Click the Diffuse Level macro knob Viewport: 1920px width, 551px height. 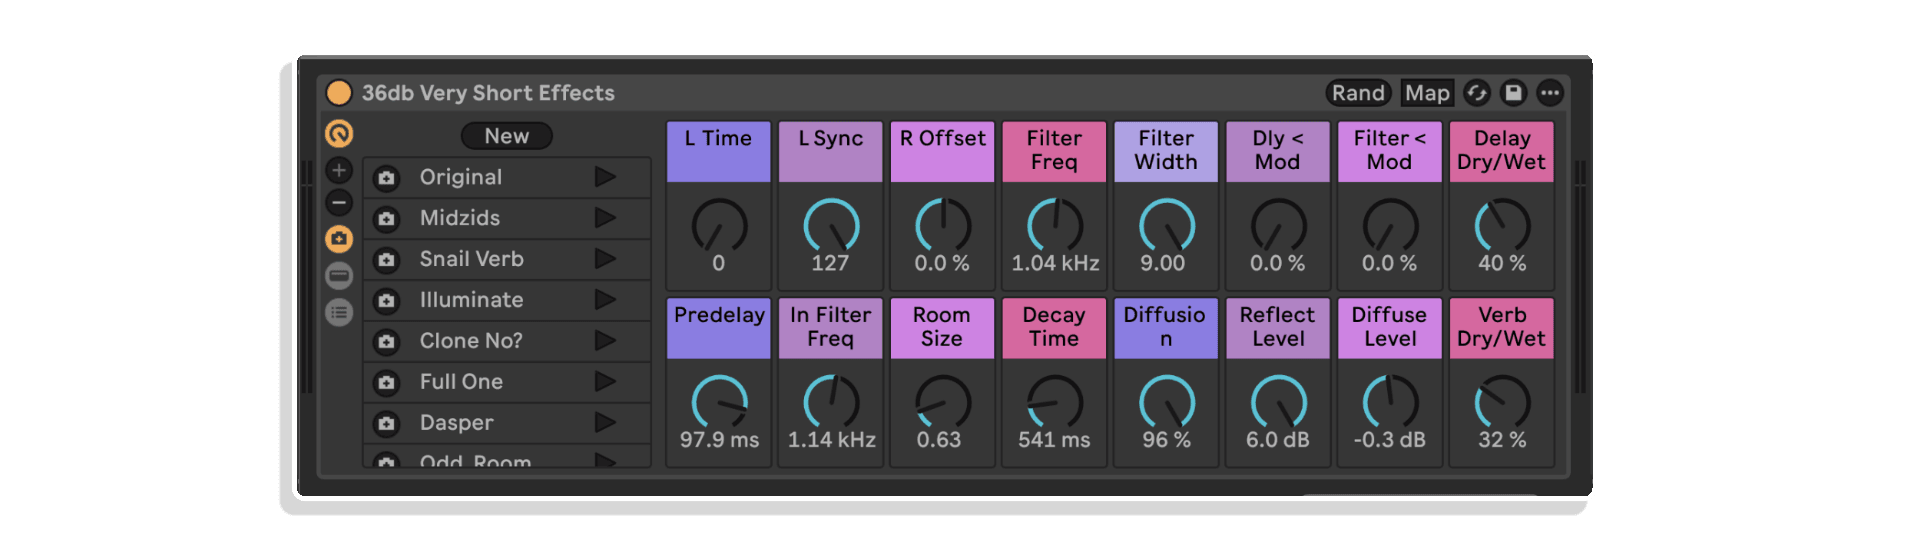(1390, 402)
